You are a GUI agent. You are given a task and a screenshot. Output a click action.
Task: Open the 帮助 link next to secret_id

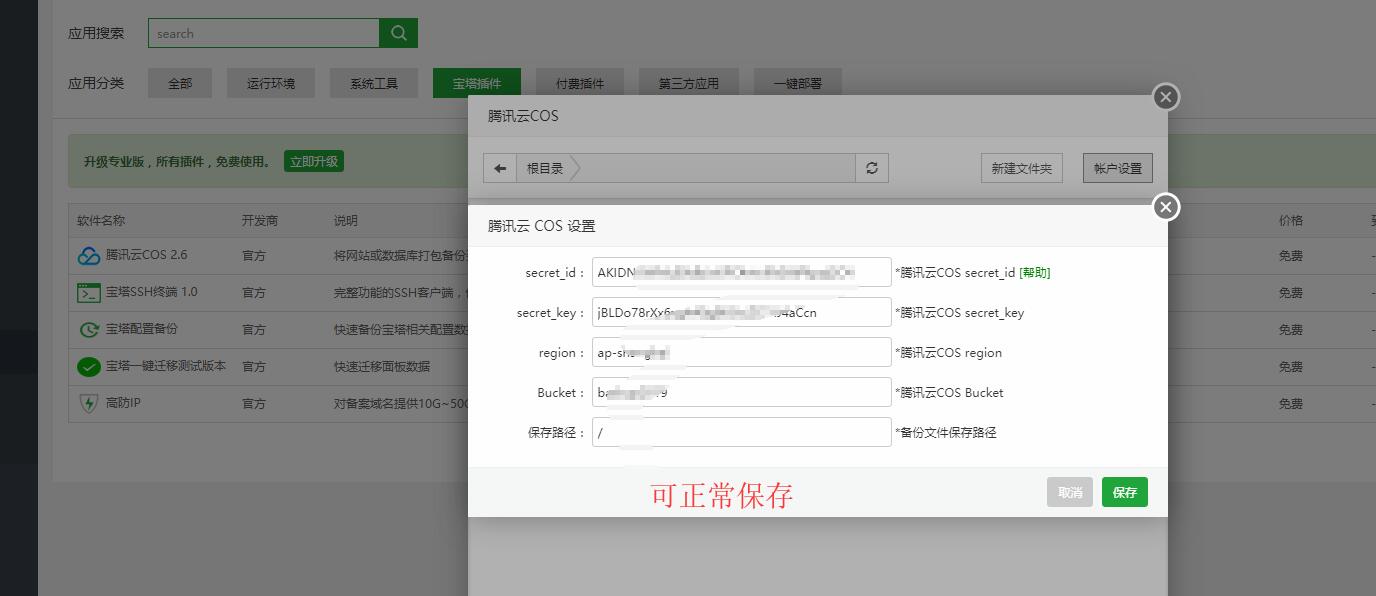coord(1034,272)
